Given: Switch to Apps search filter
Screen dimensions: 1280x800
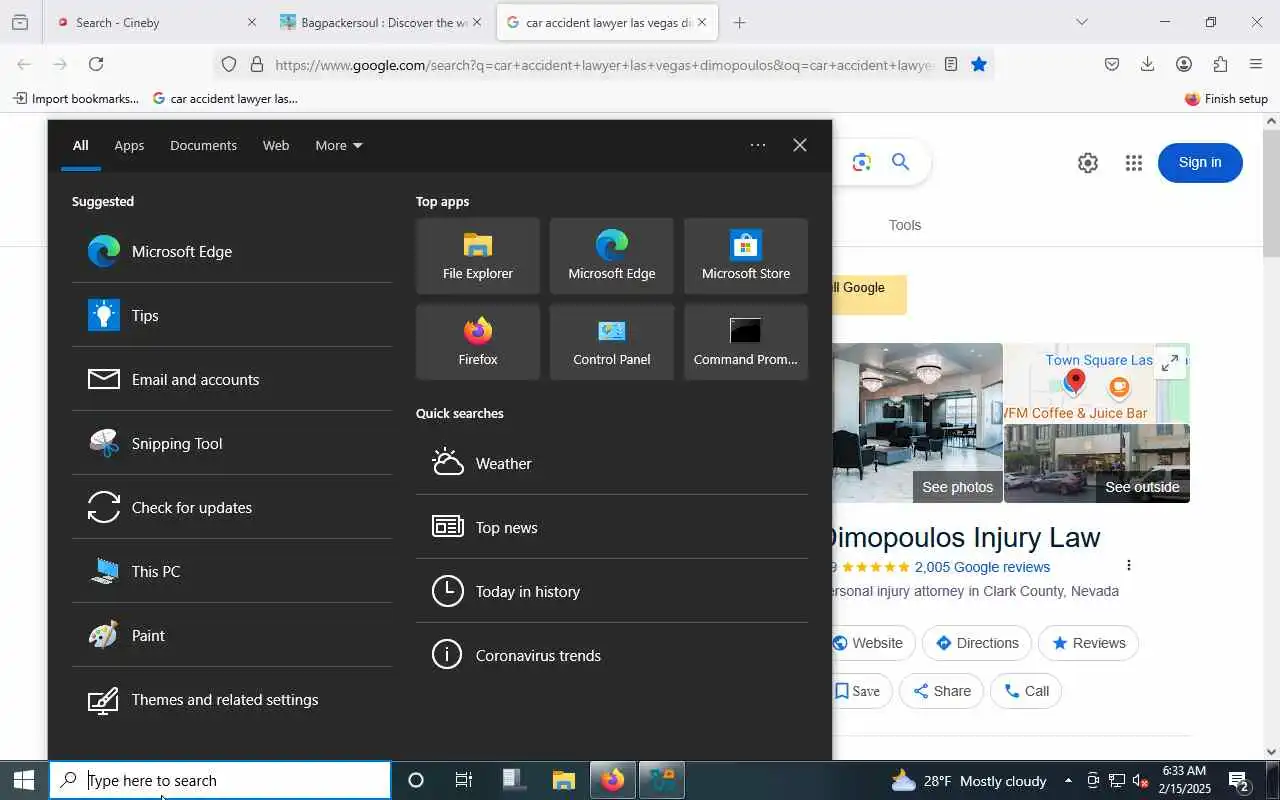Looking at the screenshot, I should 129,145.
